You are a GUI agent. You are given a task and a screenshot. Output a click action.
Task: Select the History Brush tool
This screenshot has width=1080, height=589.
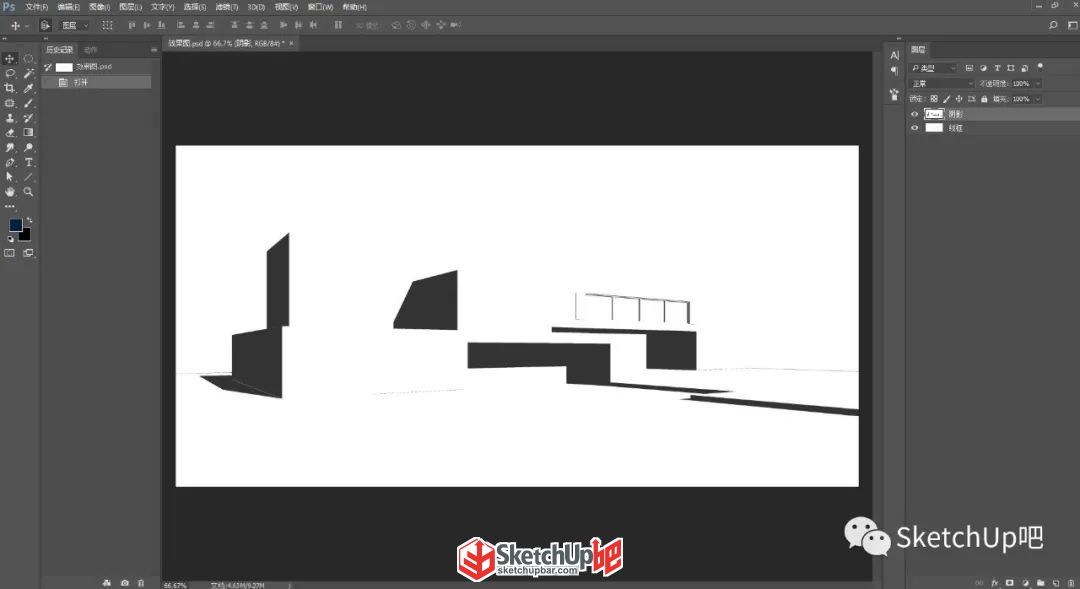(28, 118)
